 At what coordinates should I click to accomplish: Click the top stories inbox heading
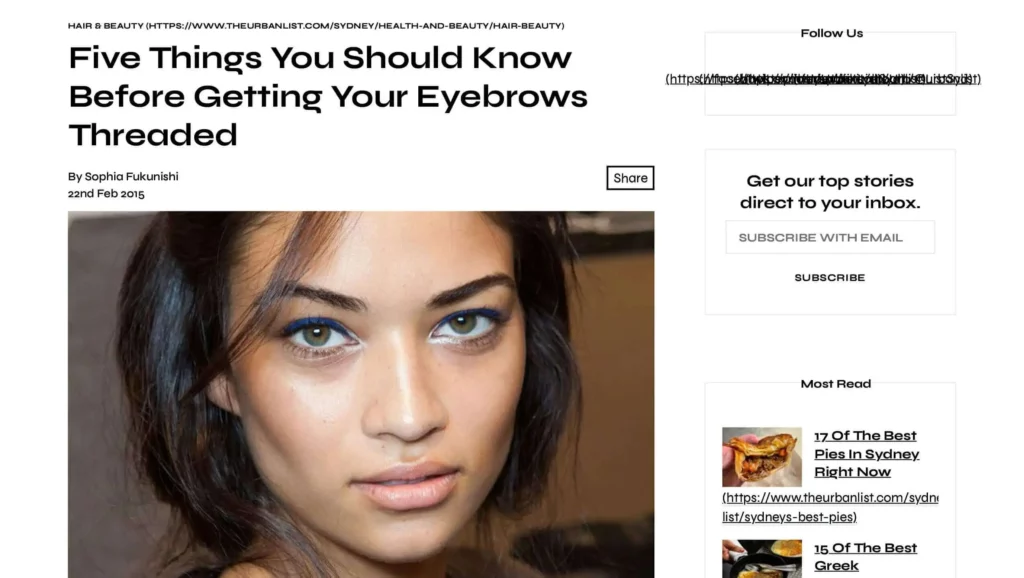830,191
